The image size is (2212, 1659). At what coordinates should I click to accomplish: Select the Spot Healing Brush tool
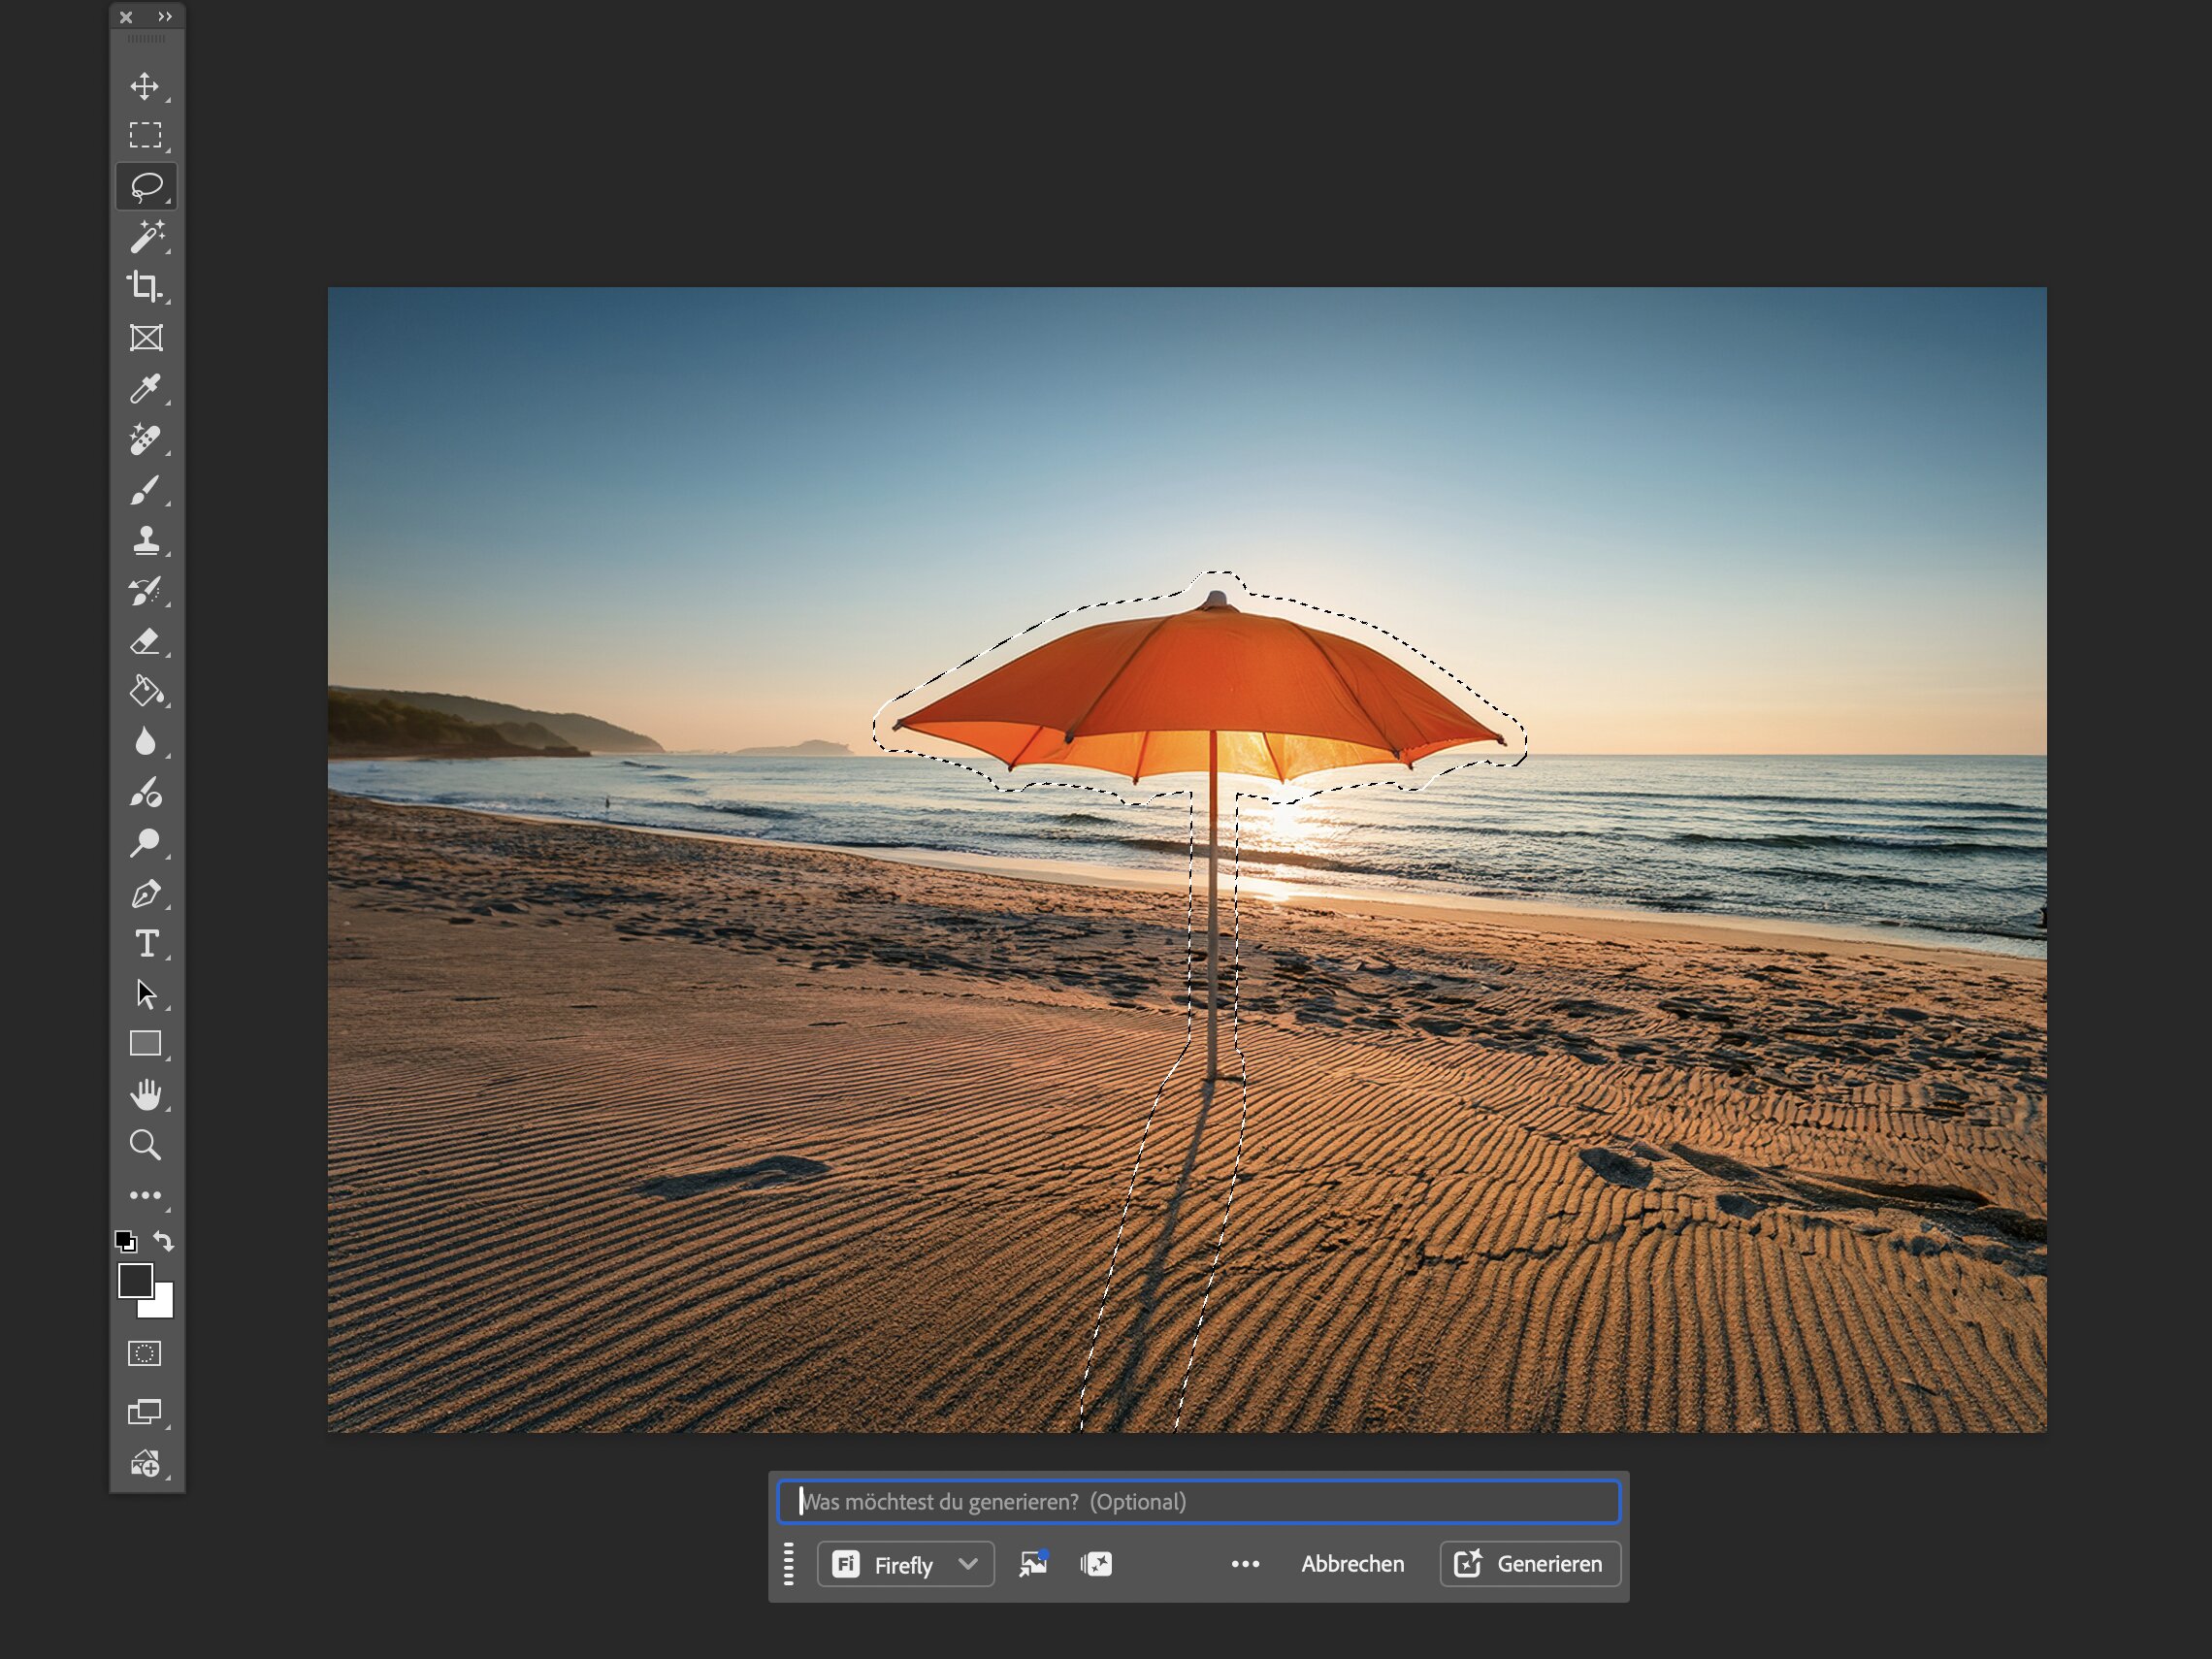coord(145,439)
